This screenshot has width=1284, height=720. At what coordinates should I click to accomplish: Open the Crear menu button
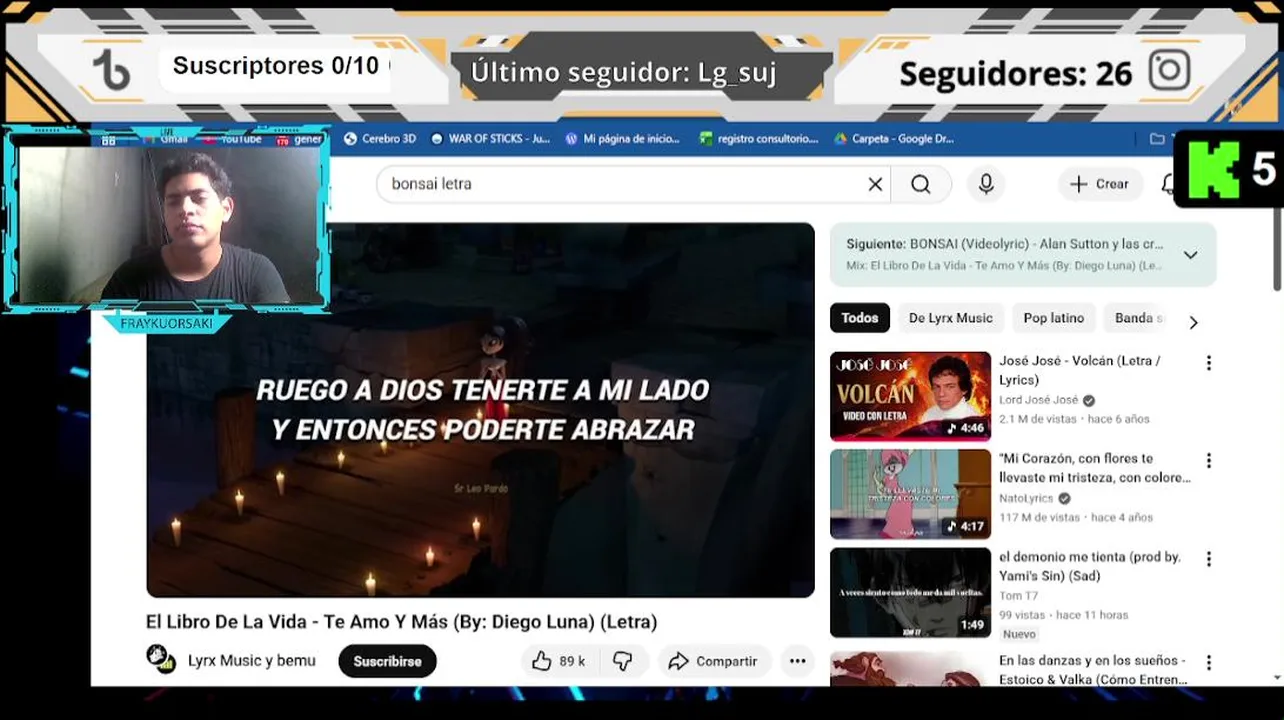[x=1100, y=184]
